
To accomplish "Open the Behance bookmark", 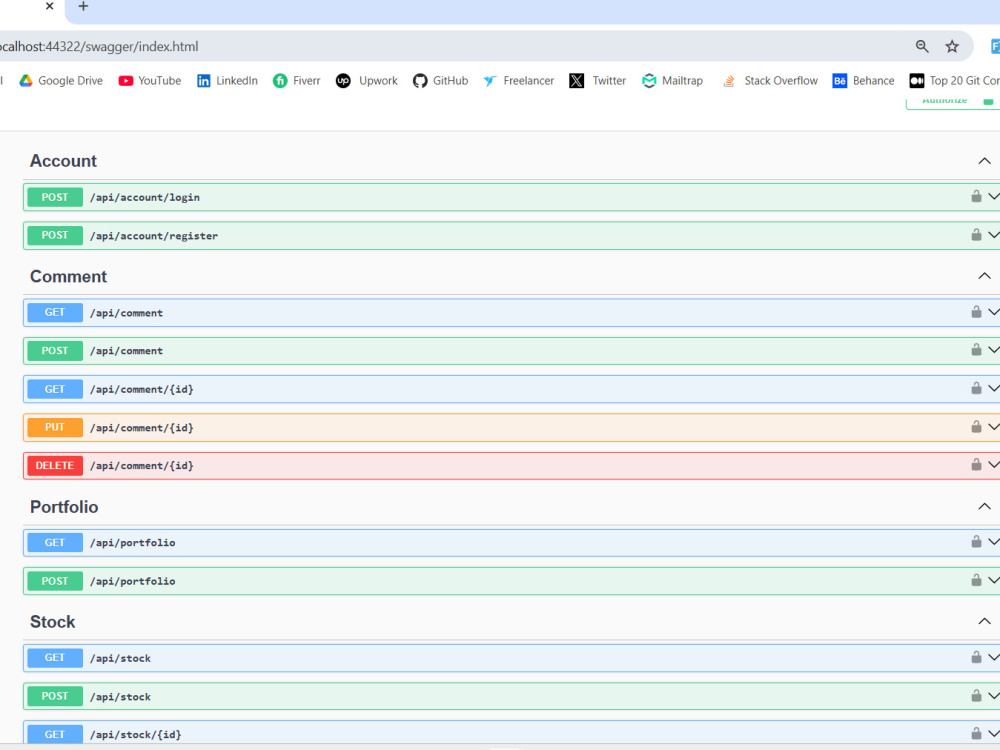I will click(864, 80).
